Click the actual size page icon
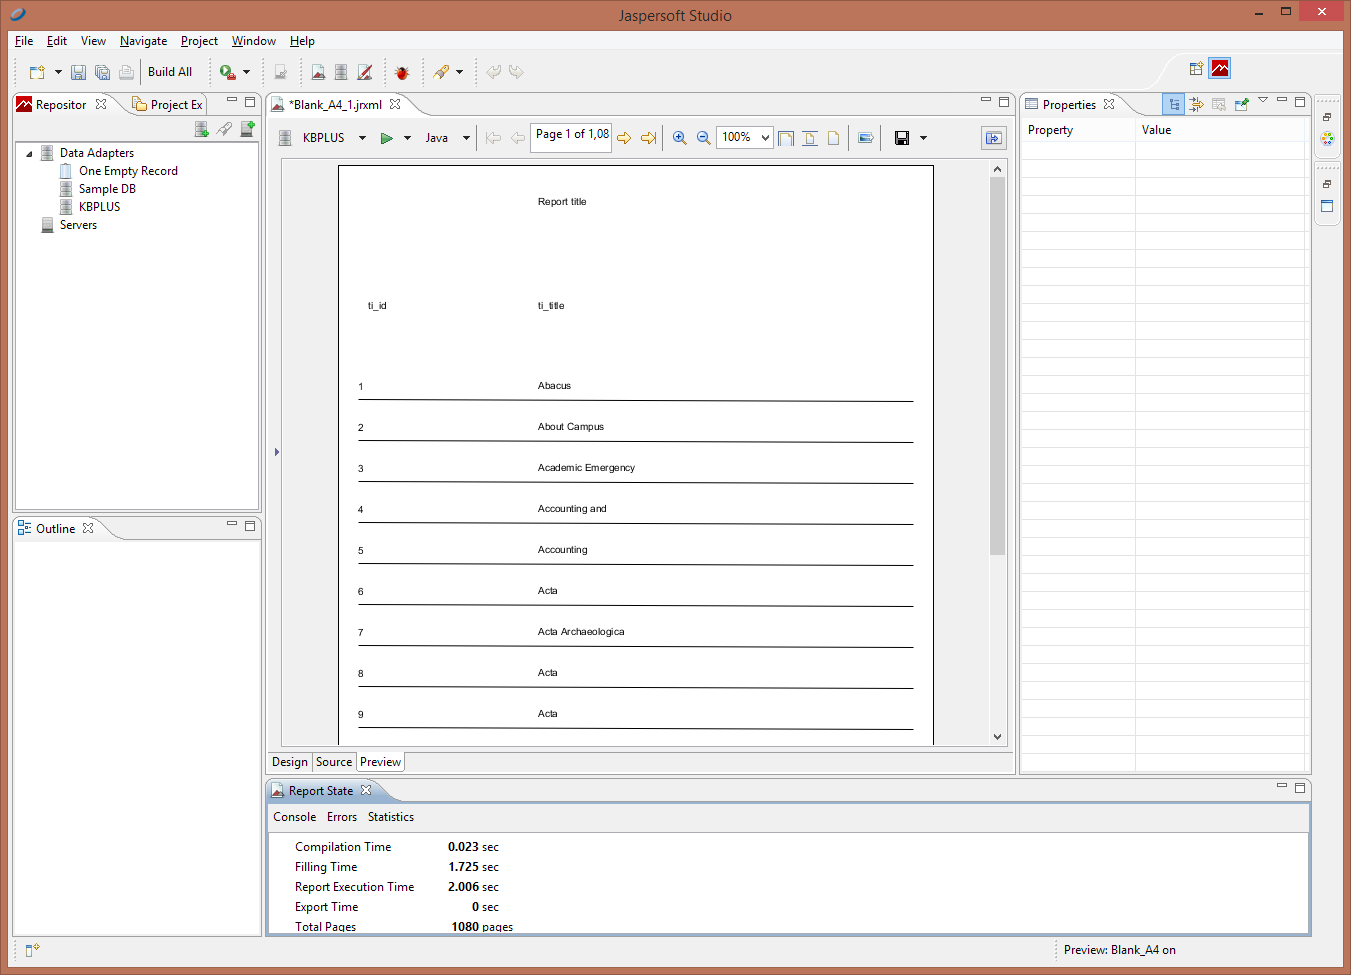Image resolution: width=1351 pixels, height=975 pixels. (x=833, y=138)
